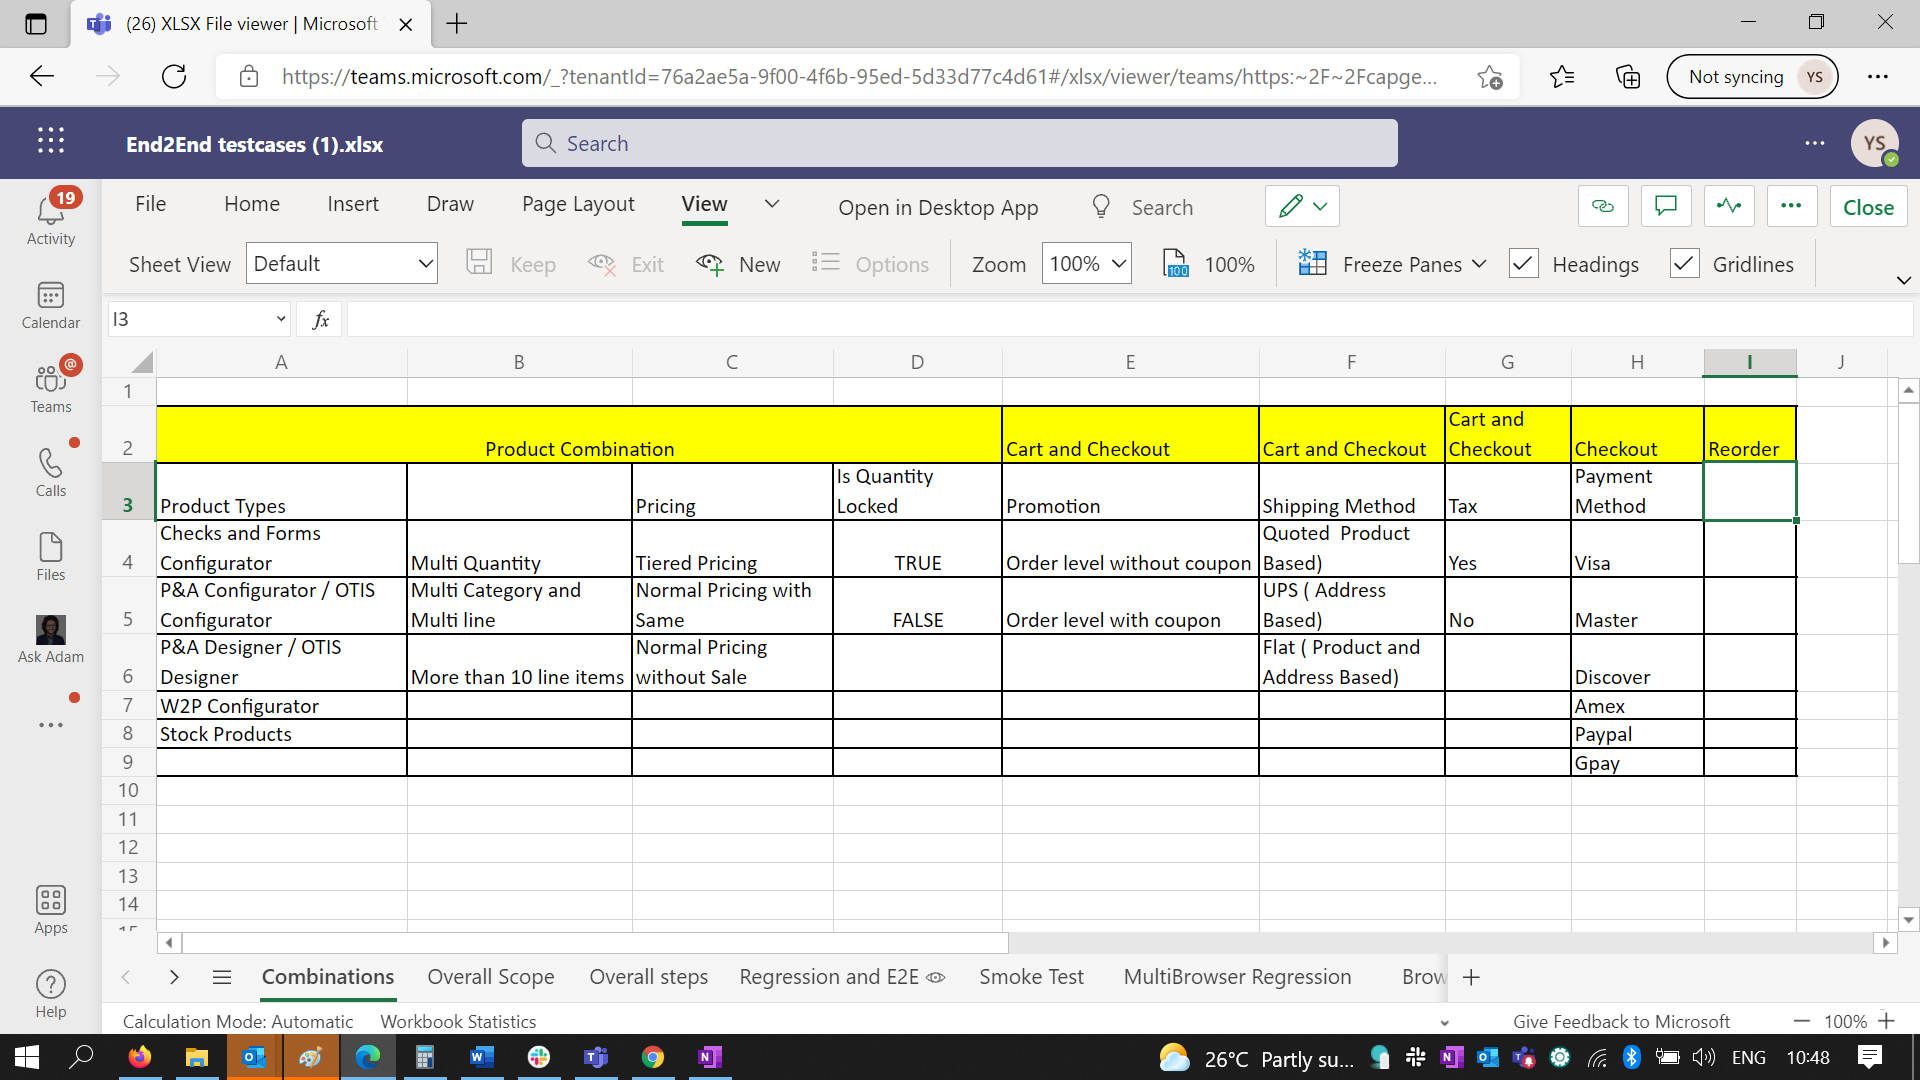Click the Teams top search box
Screen dimensions: 1920x1080
(x=959, y=143)
